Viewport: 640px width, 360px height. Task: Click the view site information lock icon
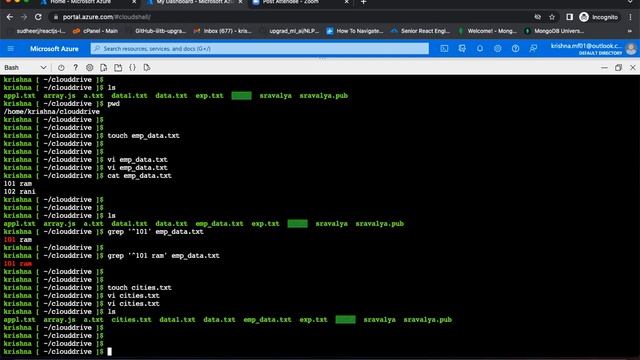pos(56,17)
